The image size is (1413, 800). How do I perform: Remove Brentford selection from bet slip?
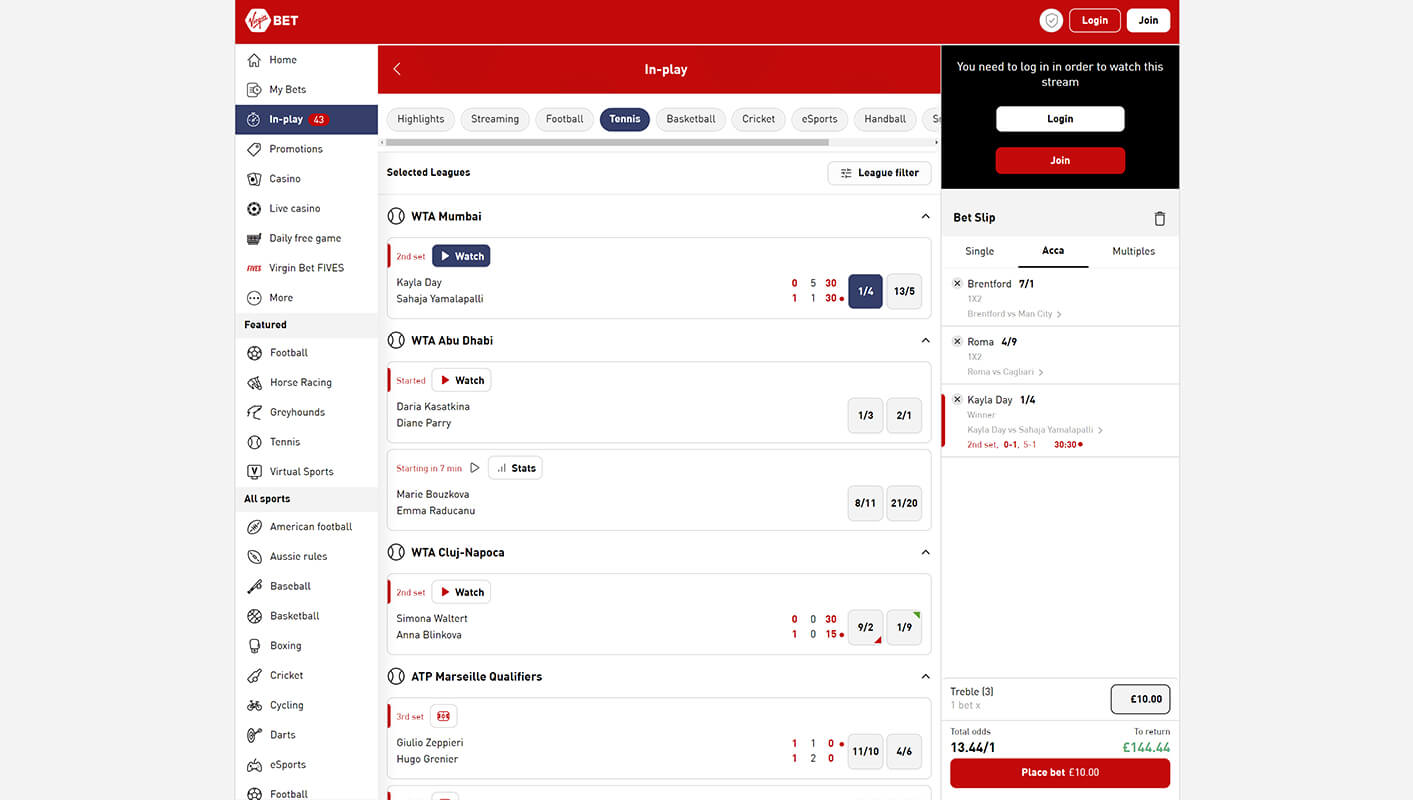(957, 284)
